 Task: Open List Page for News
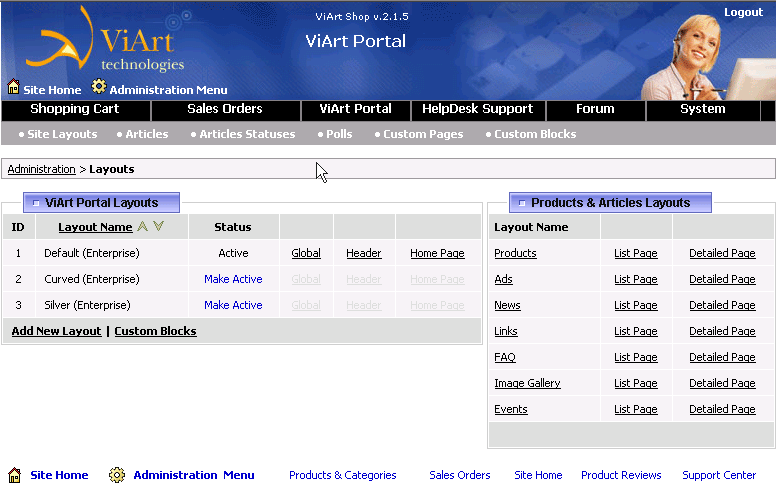(x=636, y=305)
